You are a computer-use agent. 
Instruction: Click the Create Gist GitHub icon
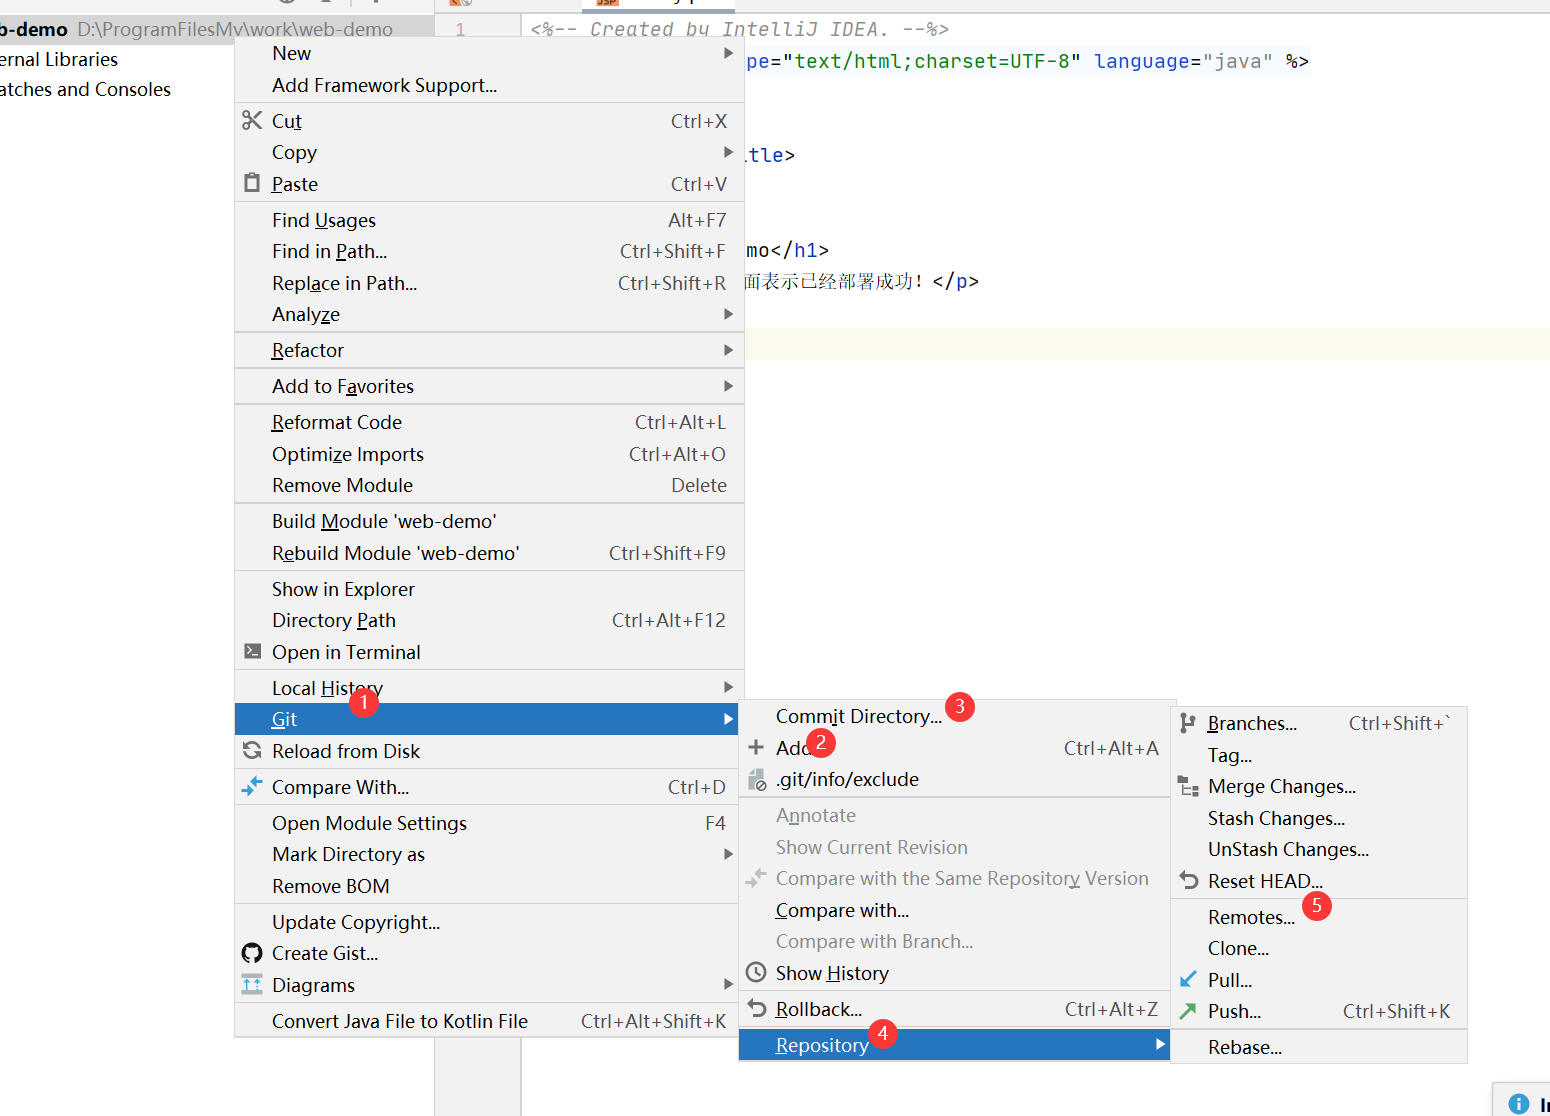pyautogui.click(x=252, y=953)
